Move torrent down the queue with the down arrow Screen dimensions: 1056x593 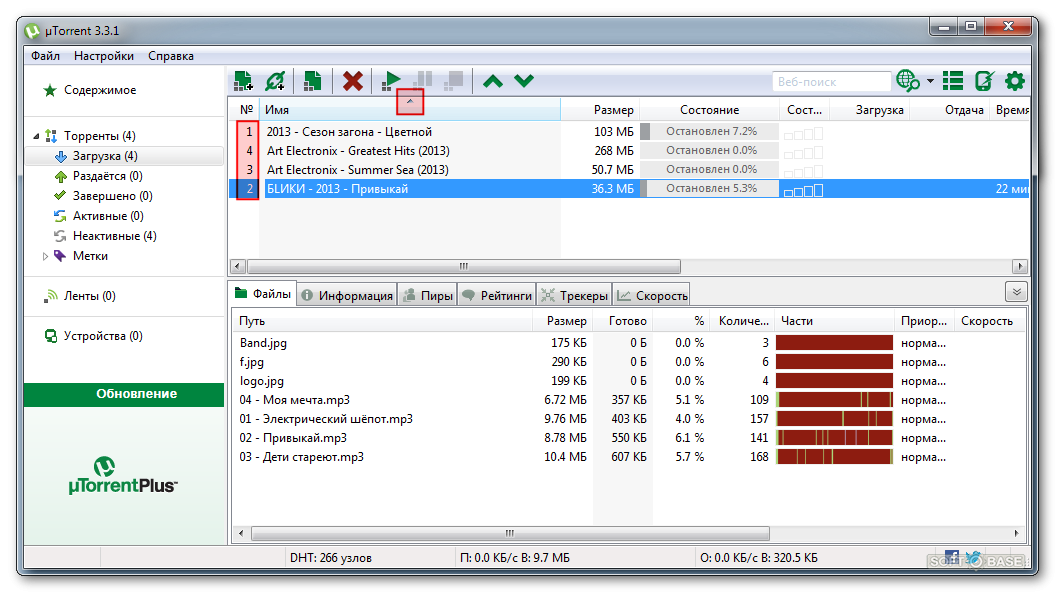[524, 81]
